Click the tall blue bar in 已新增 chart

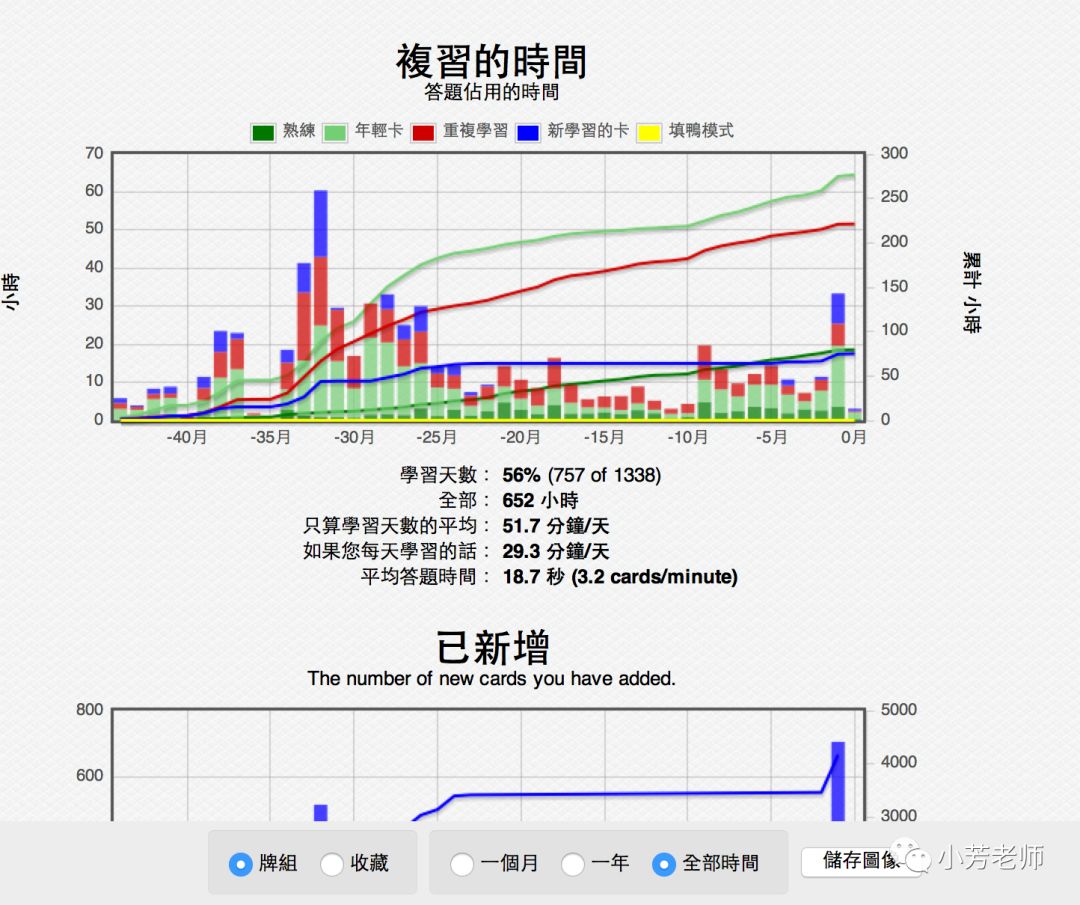(838, 781)
